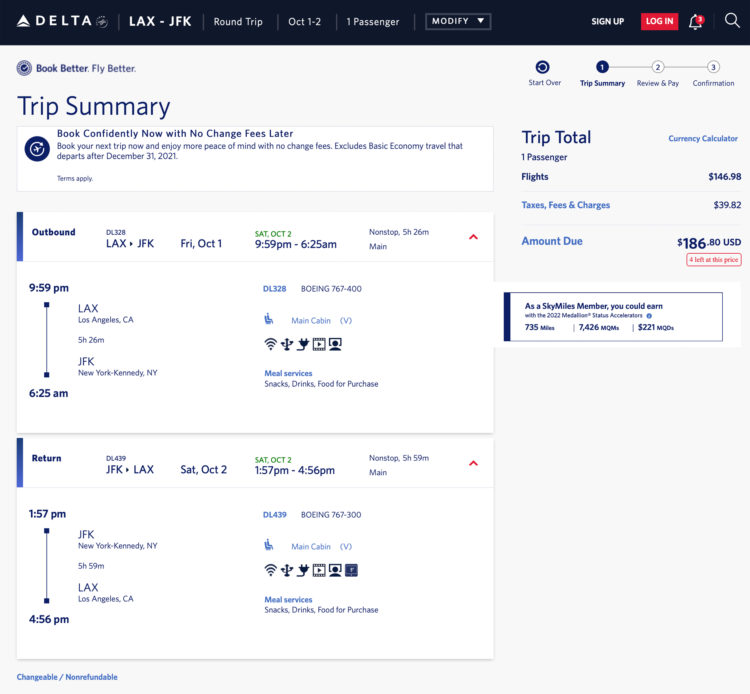Click the $146.98 flights price

725,176
